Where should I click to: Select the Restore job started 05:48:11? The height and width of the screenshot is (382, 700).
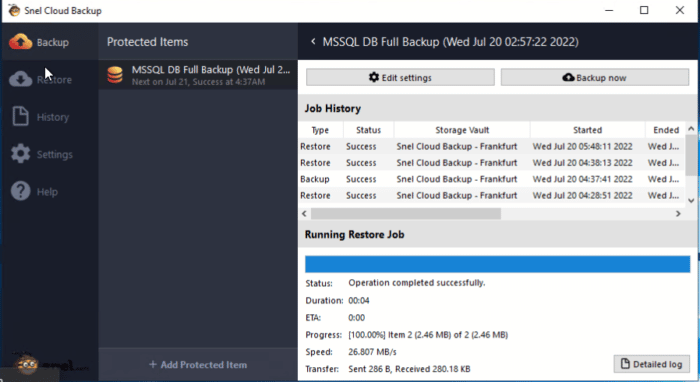pos(491,146)
